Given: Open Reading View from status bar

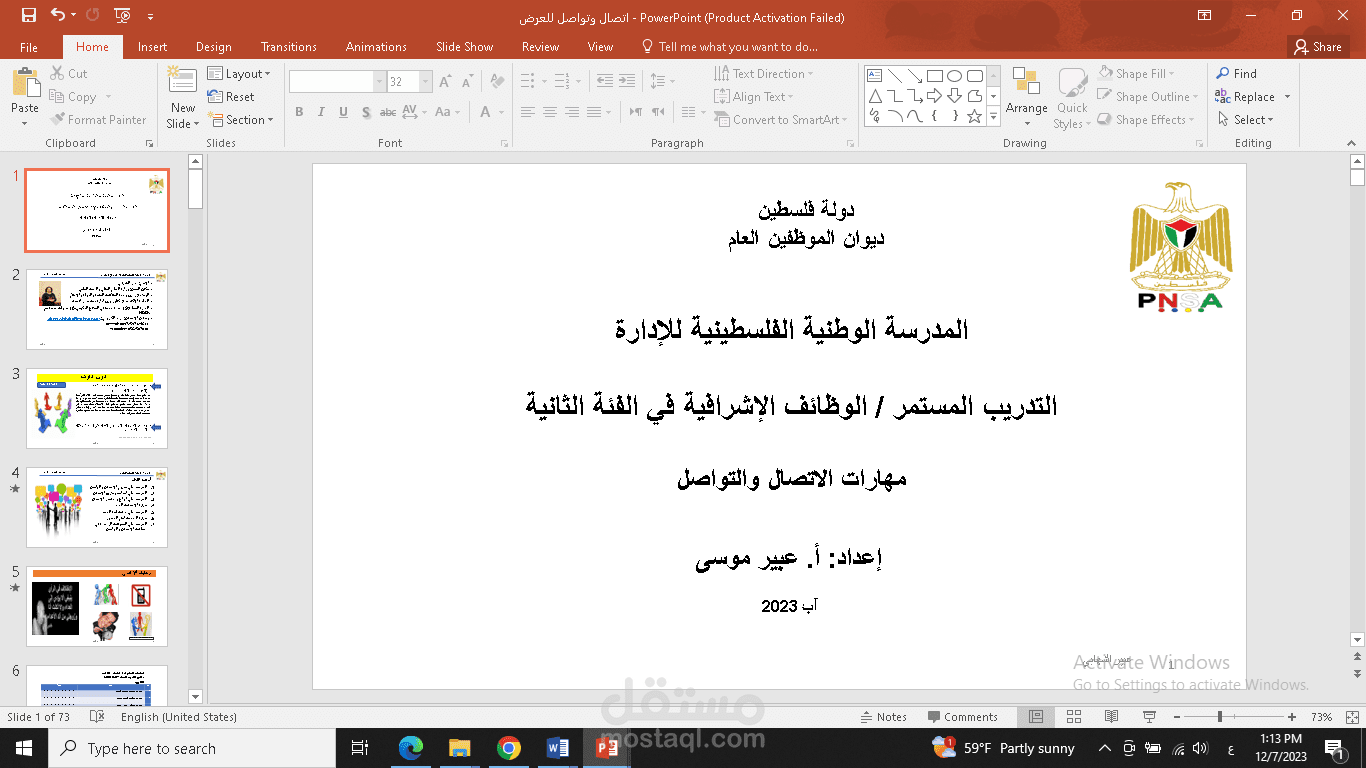Looking at the screenshot, I should 1111,717.
